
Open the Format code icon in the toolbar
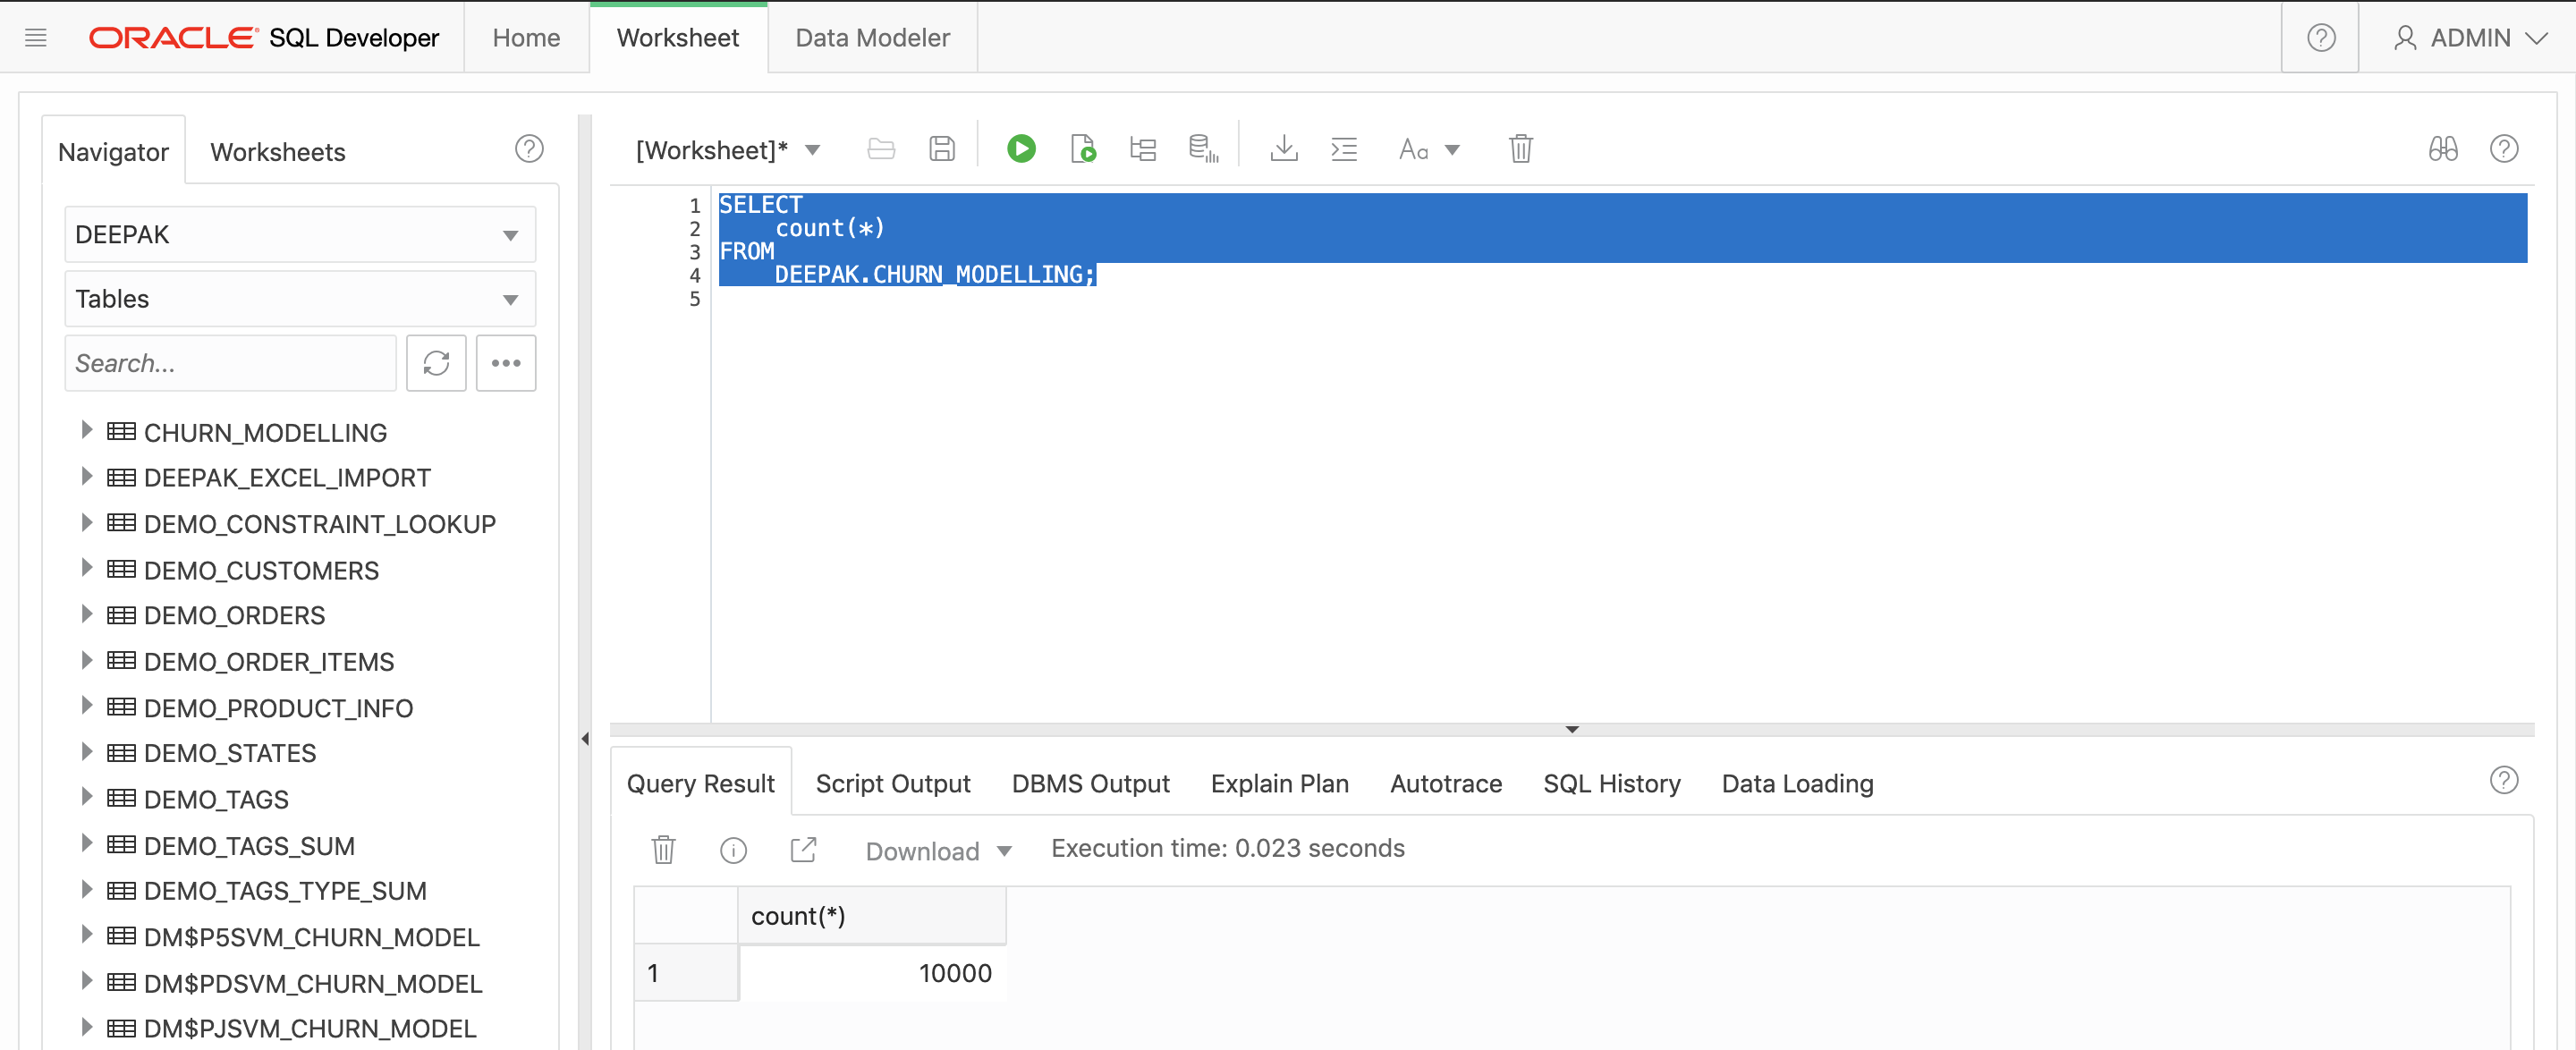1344,148
